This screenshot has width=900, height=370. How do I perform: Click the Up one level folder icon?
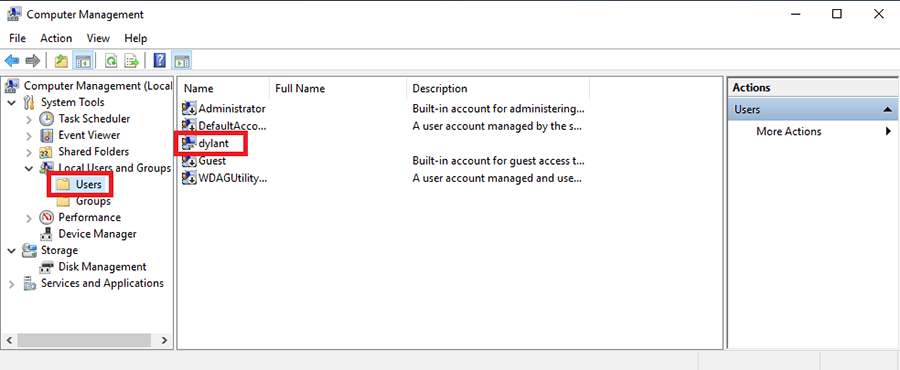coord(61,61)
